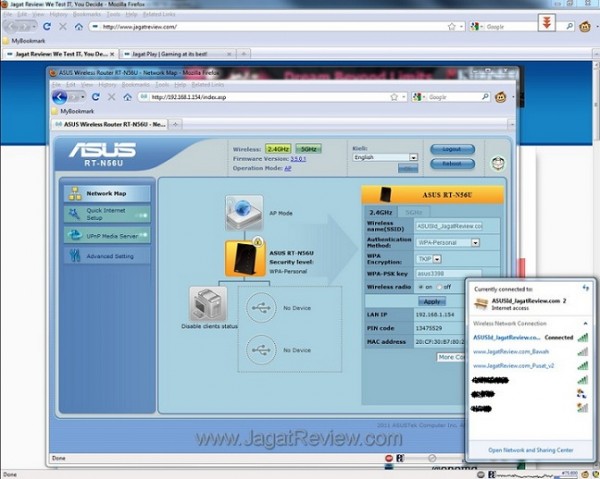The width and height of the screenshot is (600, 479).
Task: Click the Reboot button
Action: (452, 163)
